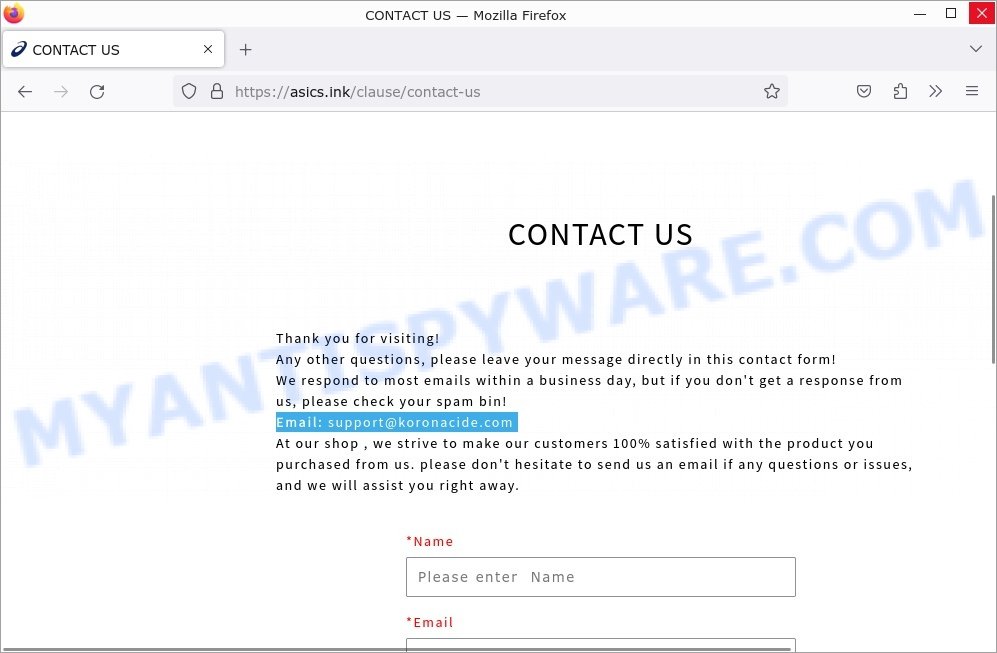Screen dimensions: 997x653
Task: Open the Firefox hamburger application menu
Action: 972,91
